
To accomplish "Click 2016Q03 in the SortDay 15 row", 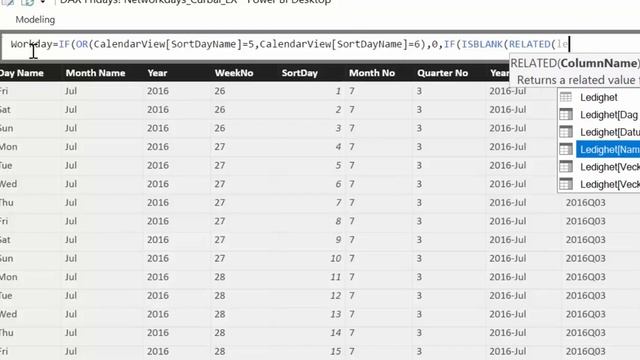I will (x=586, y=351).
